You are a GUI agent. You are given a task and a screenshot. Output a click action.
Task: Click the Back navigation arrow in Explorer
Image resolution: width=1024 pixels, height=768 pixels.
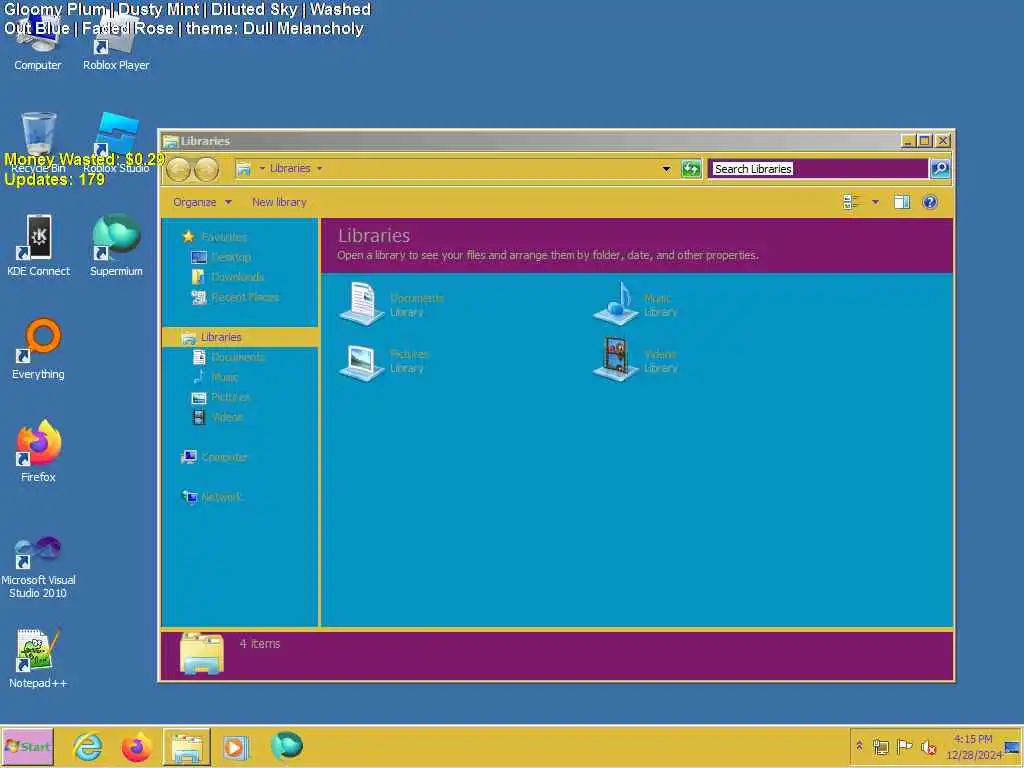pyautogui.click(x=178, y=169)
